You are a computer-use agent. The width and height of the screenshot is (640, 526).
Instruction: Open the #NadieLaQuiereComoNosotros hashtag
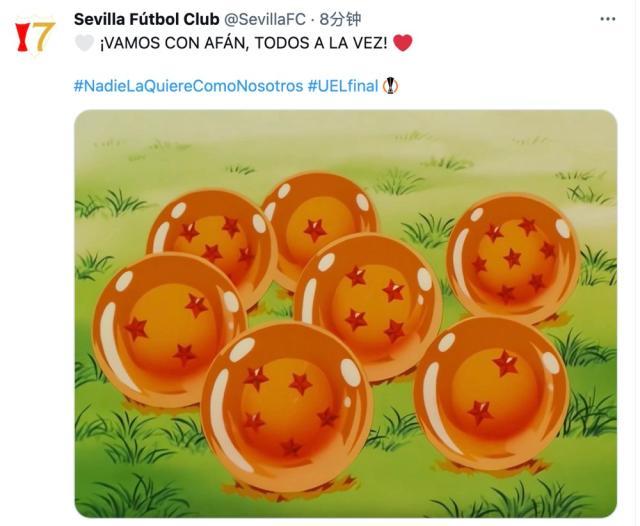188,86
